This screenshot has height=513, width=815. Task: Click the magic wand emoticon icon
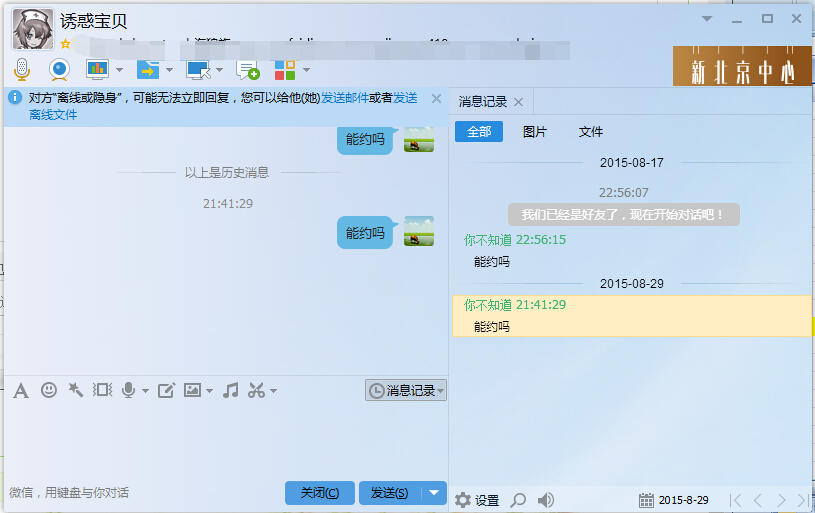75,390
